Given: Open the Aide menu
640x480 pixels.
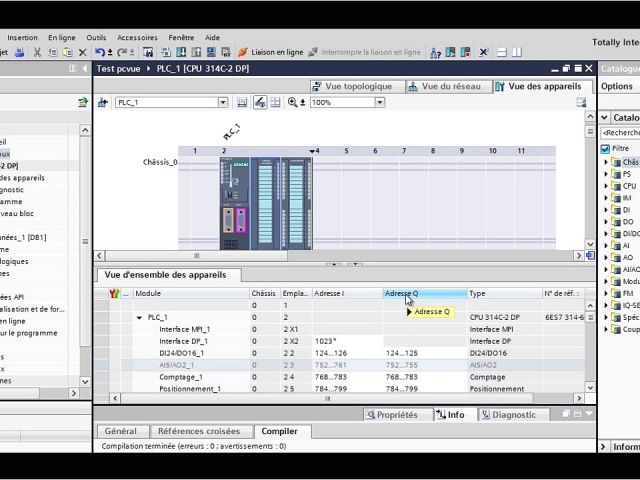Looking at the screenshot, I should click(x=212, y=38).
